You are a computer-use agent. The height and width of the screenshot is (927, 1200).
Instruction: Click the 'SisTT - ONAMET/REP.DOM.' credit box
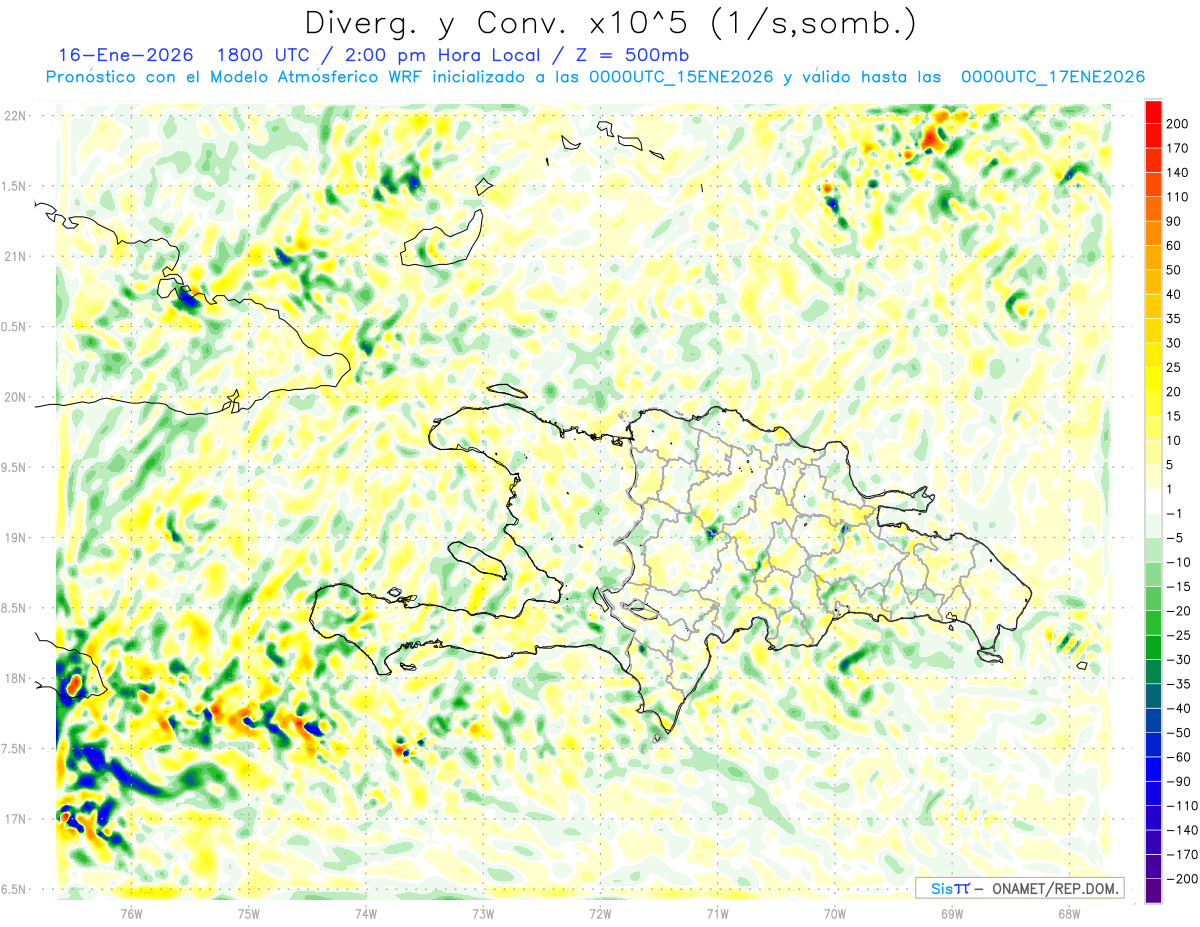[x=1019, y=888]
